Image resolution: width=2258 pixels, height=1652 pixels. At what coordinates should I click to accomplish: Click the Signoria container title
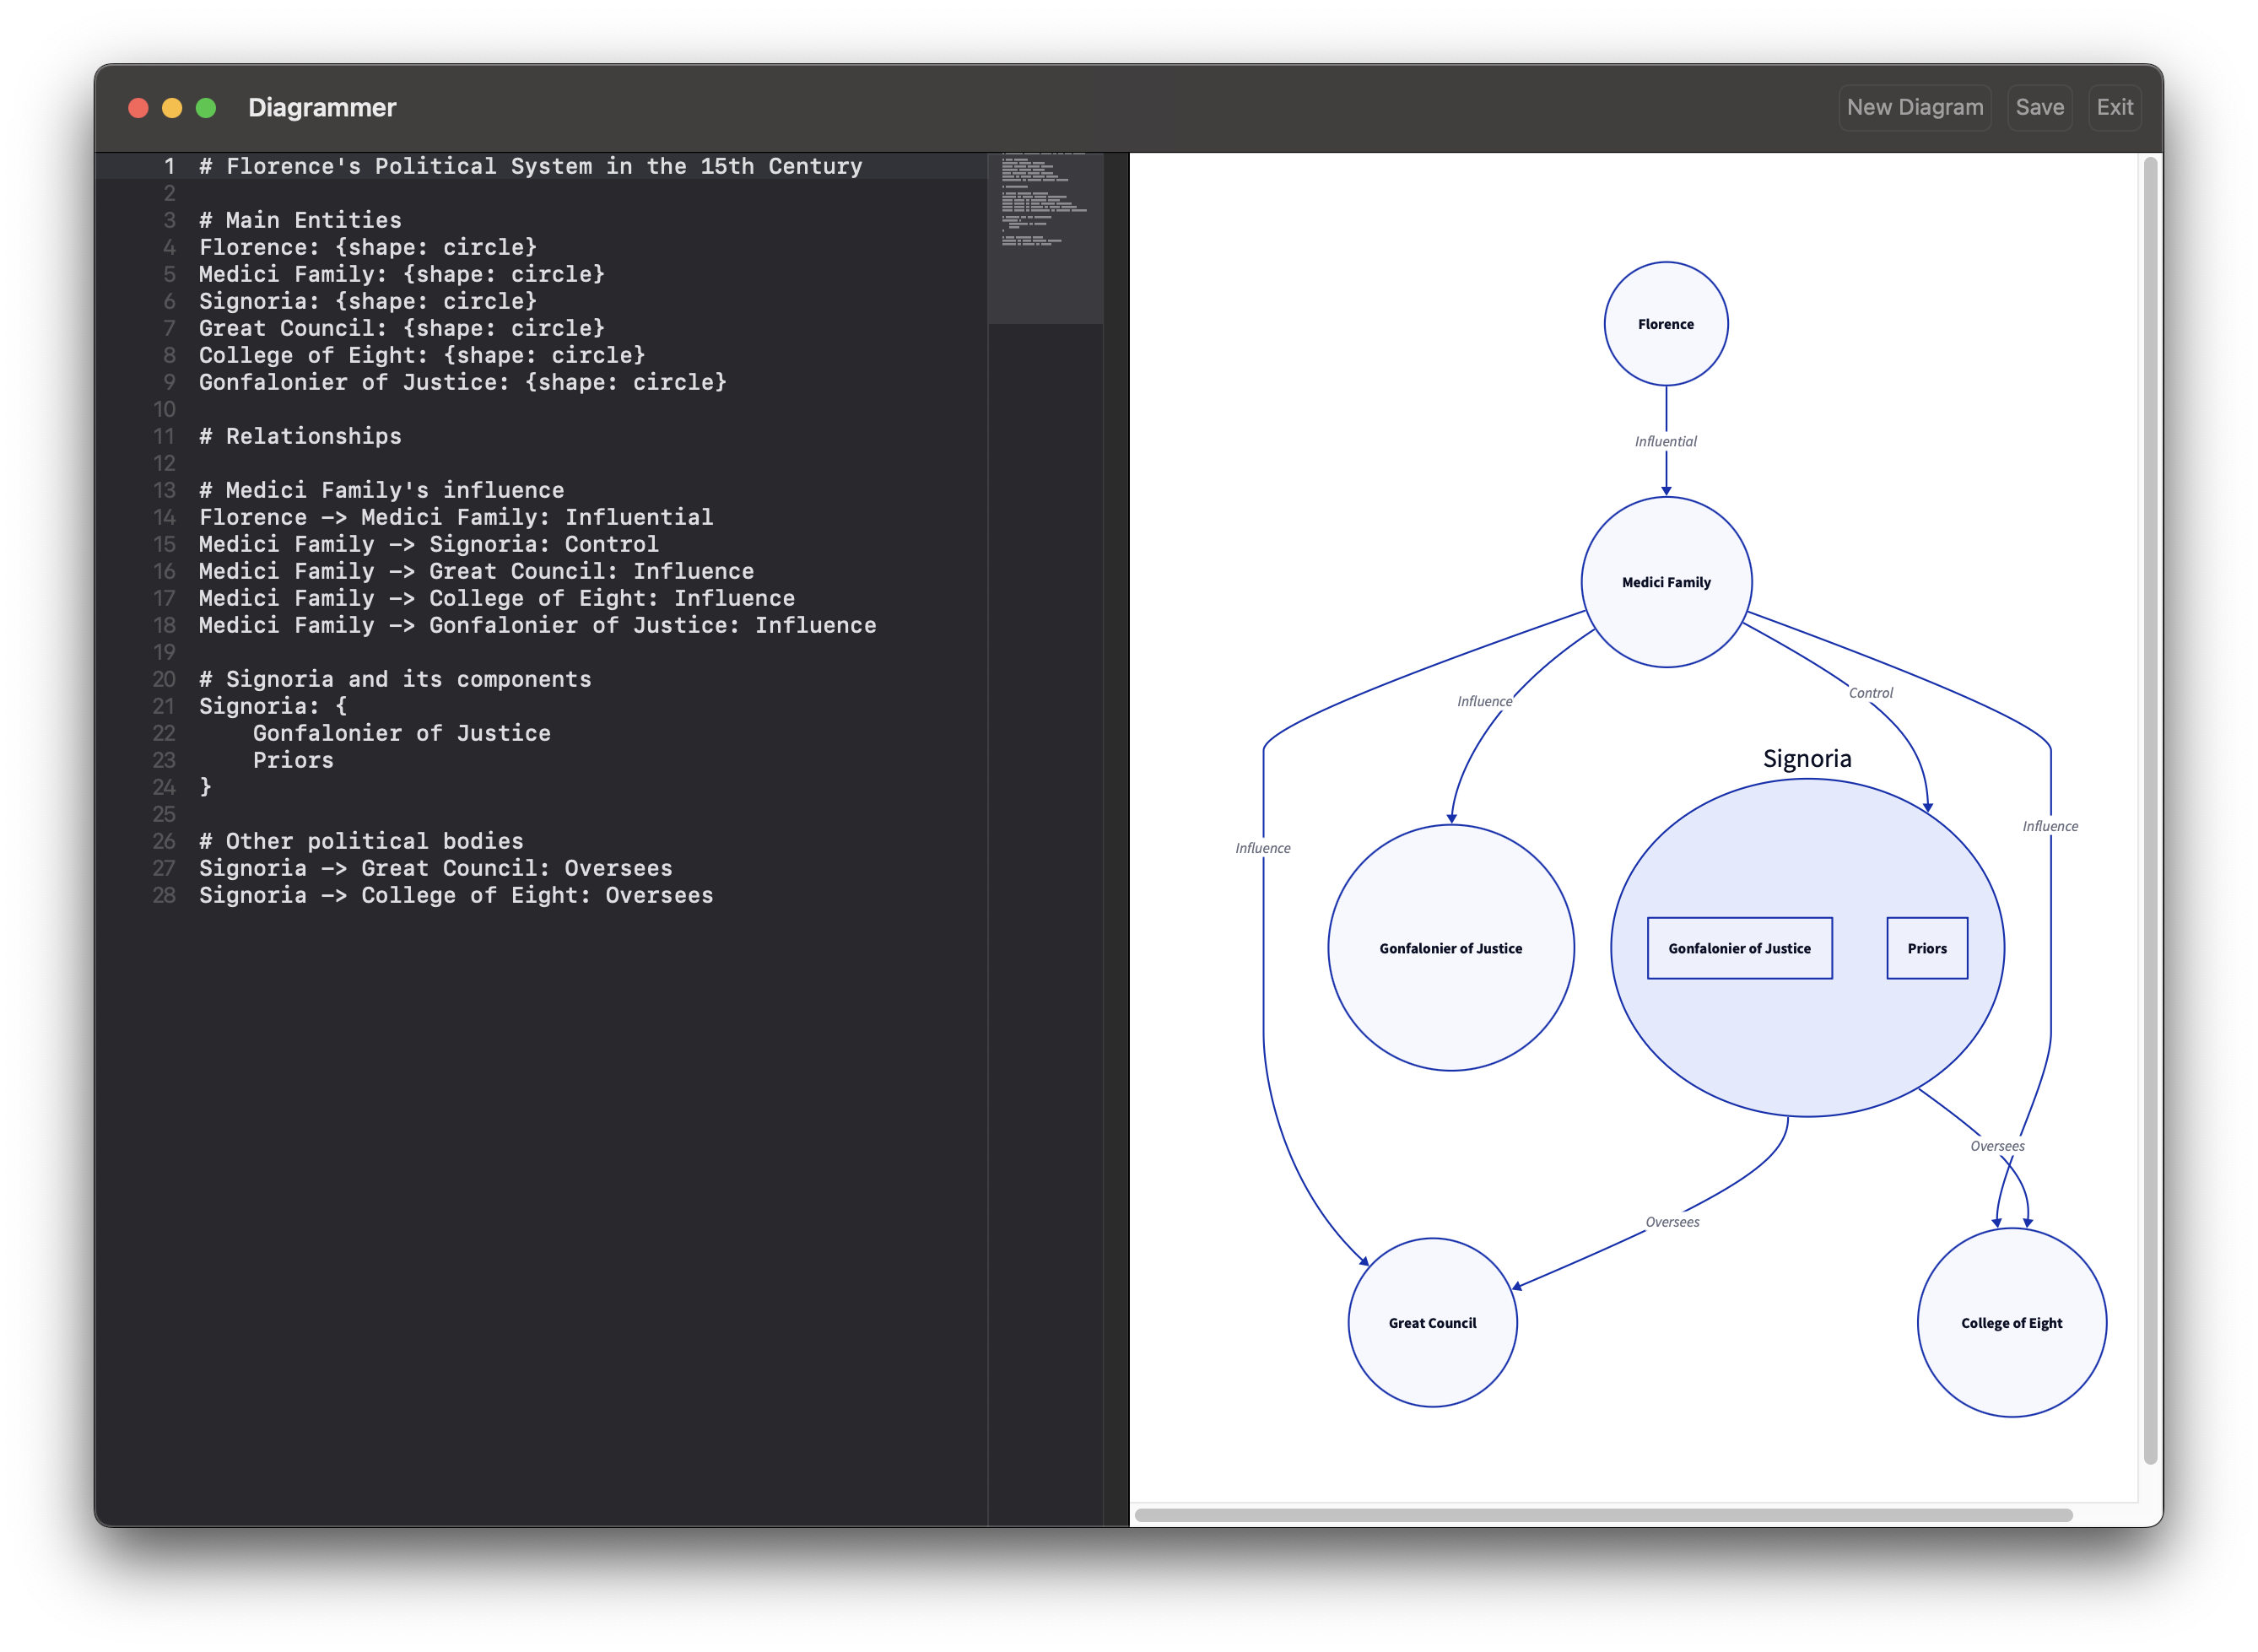coord(1806,758)
